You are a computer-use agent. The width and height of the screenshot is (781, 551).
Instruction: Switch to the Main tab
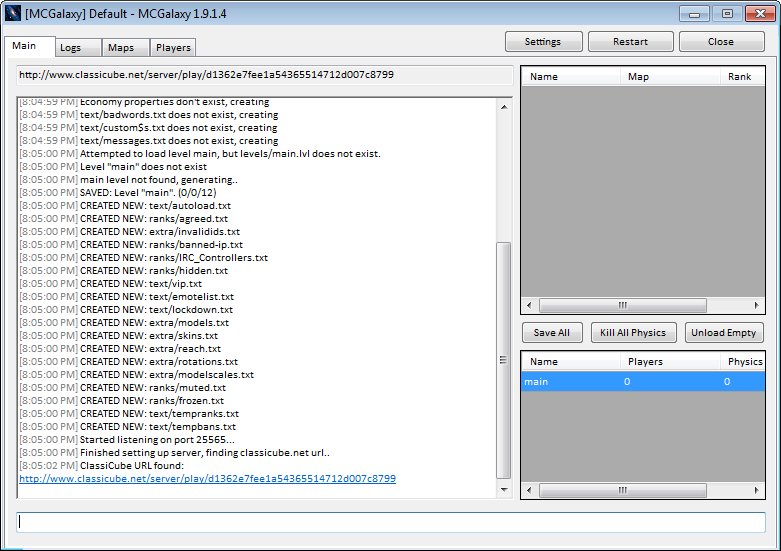click(x=29, y=46)
